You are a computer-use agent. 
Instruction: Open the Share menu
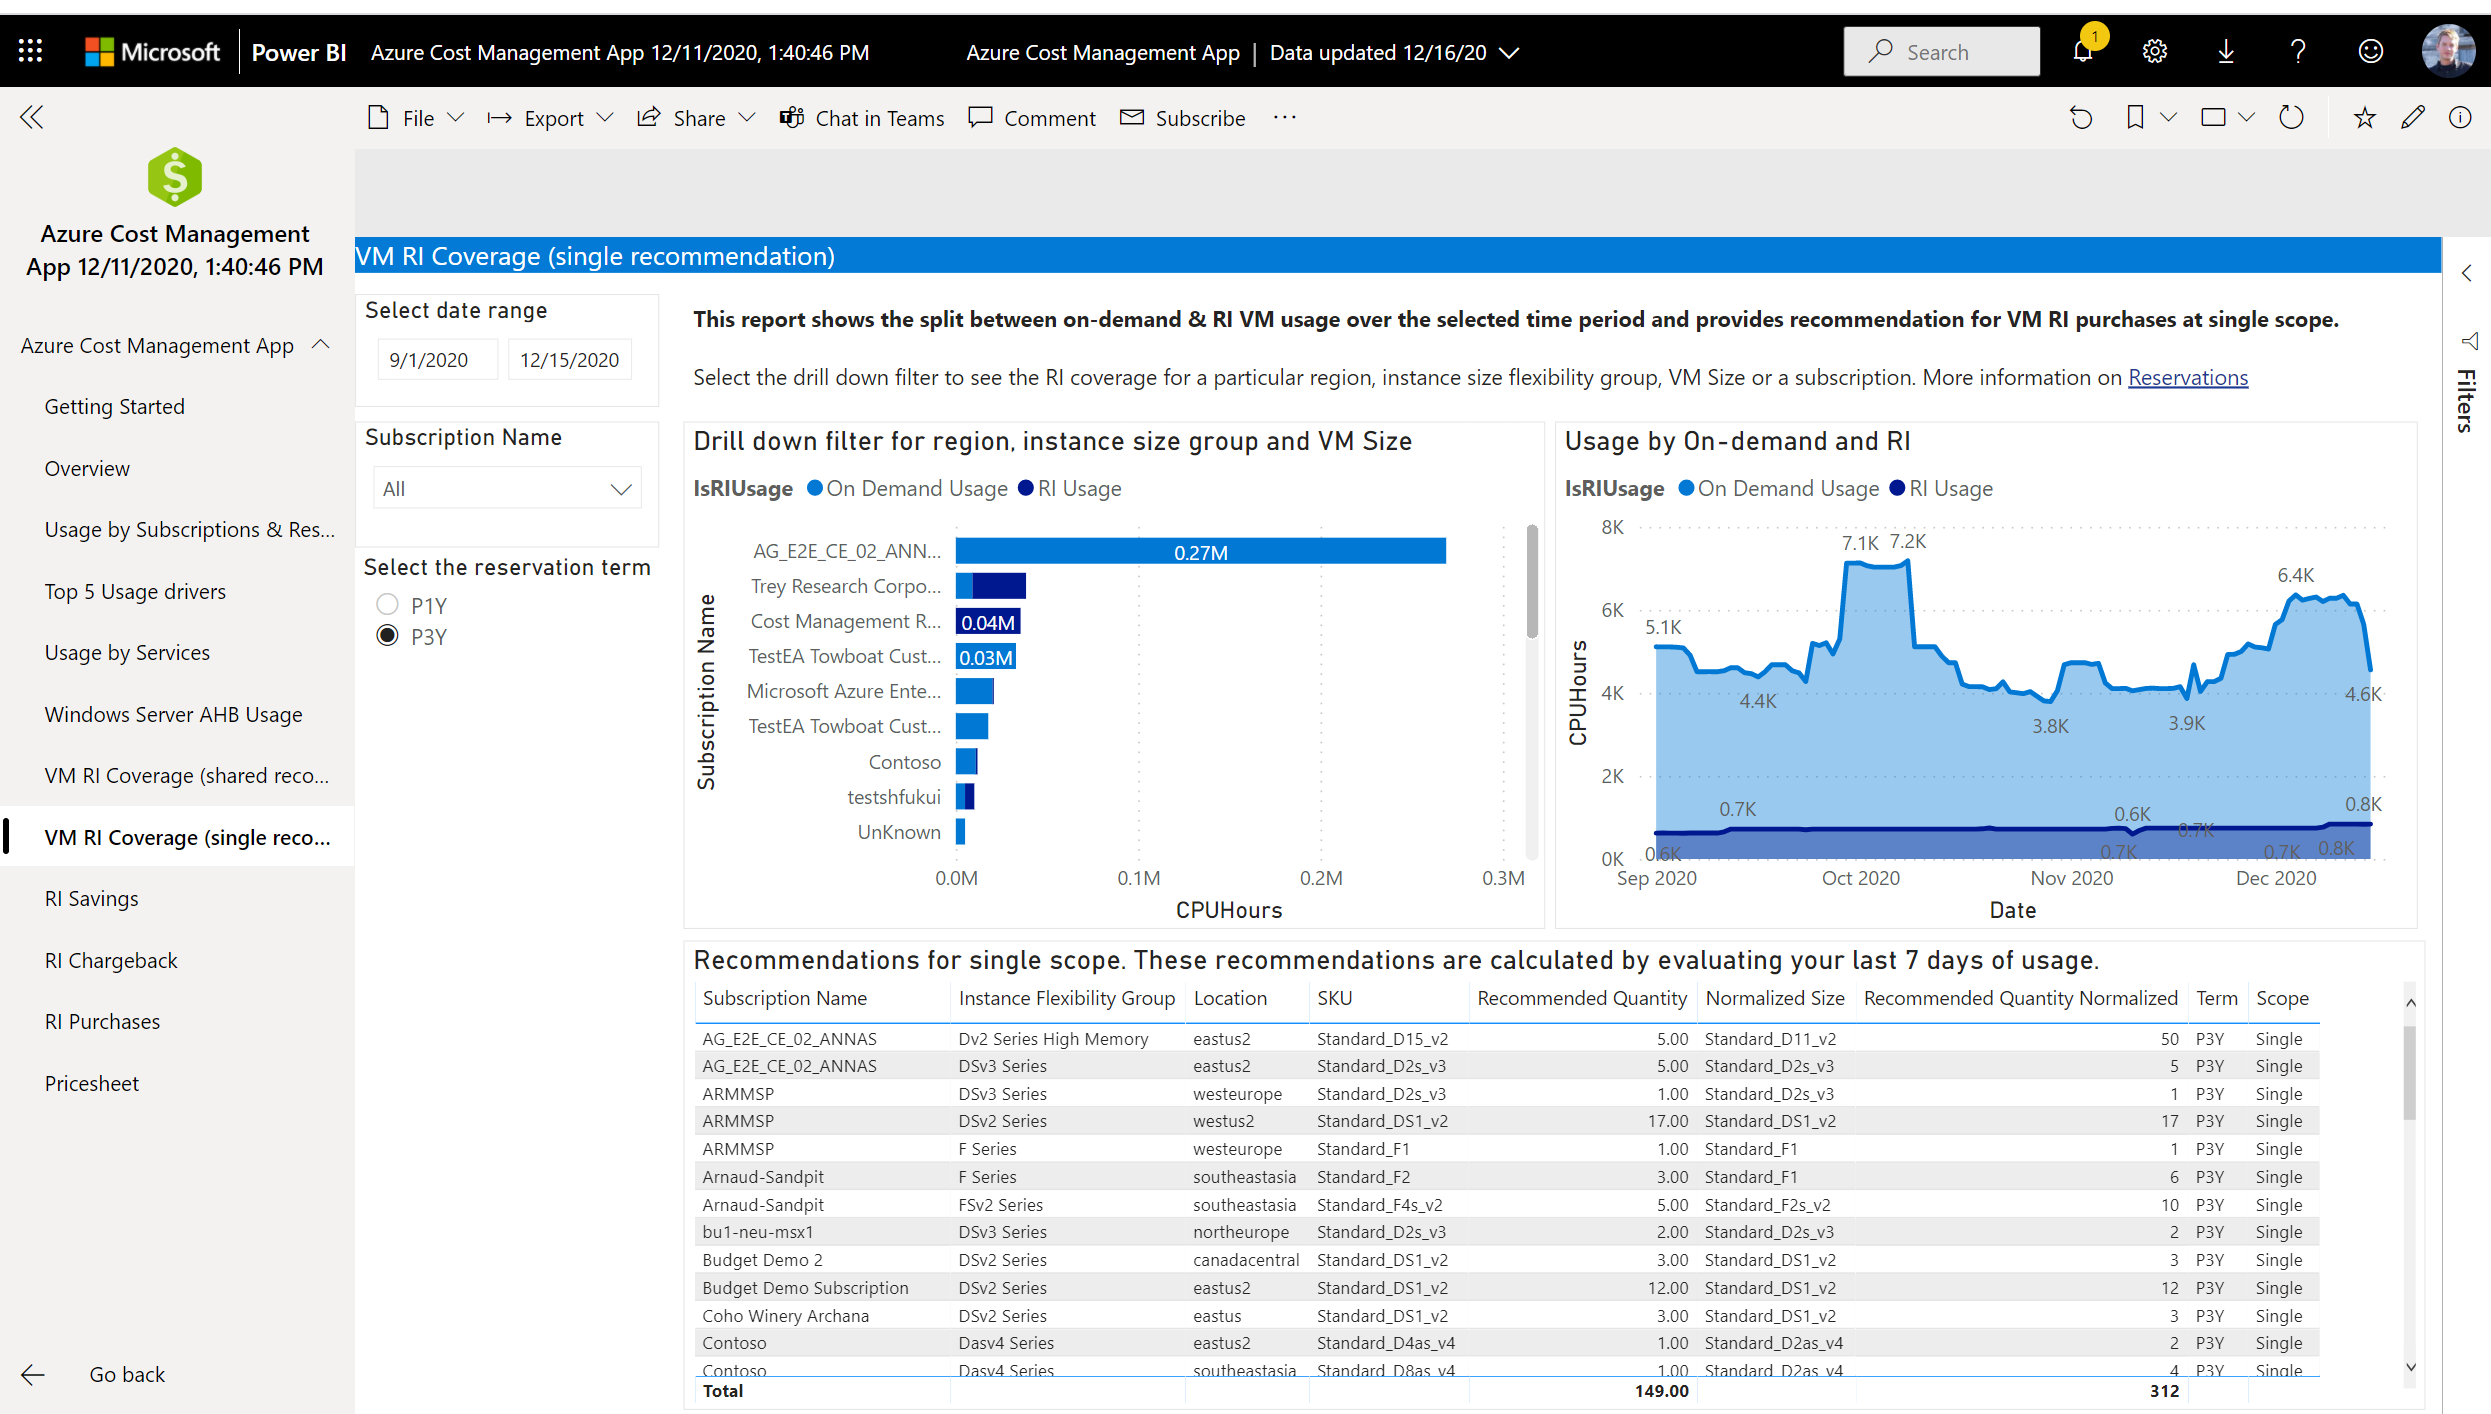coord(696,118)
